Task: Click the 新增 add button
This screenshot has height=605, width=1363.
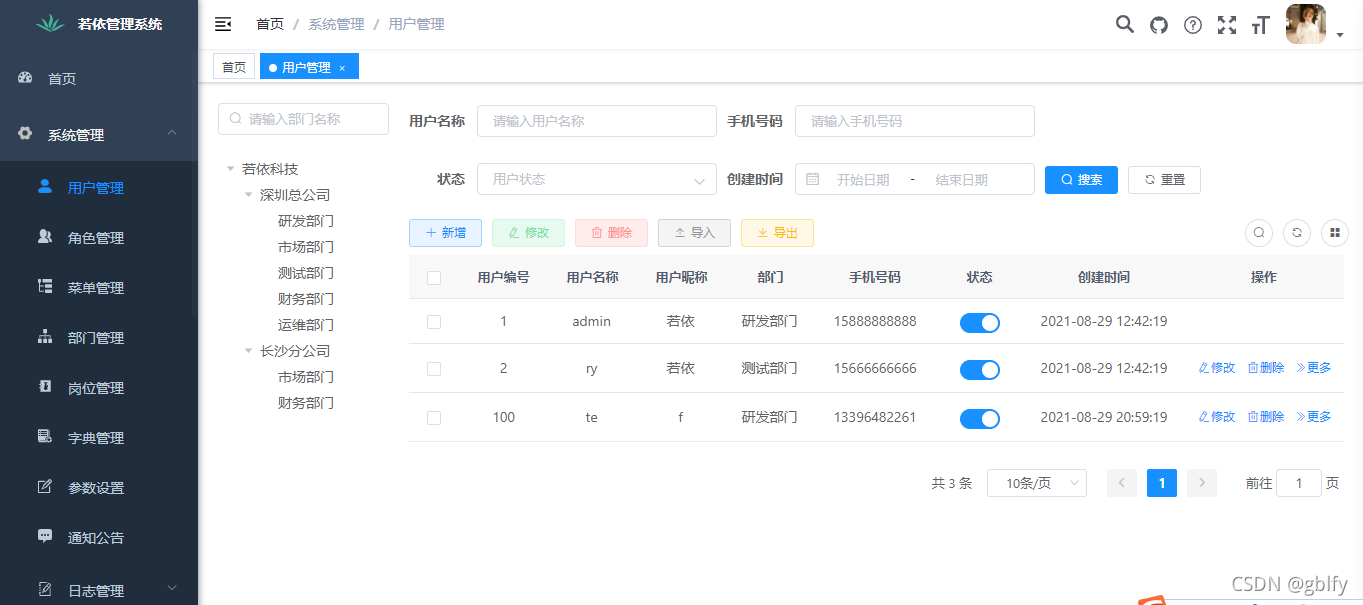Action: pyautogui.click(x=445, y=232)
